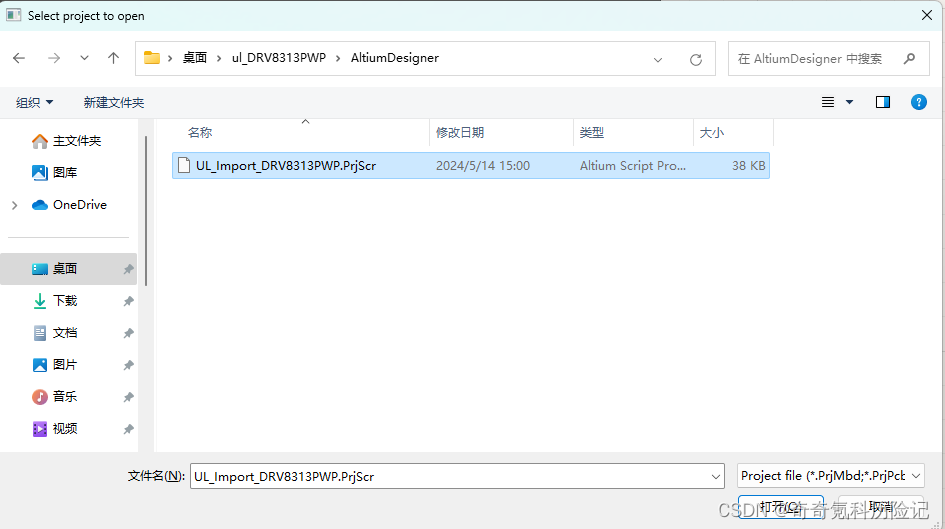
Task: Open the recent locations dropdown arrow
Action: tap(84, 58)
